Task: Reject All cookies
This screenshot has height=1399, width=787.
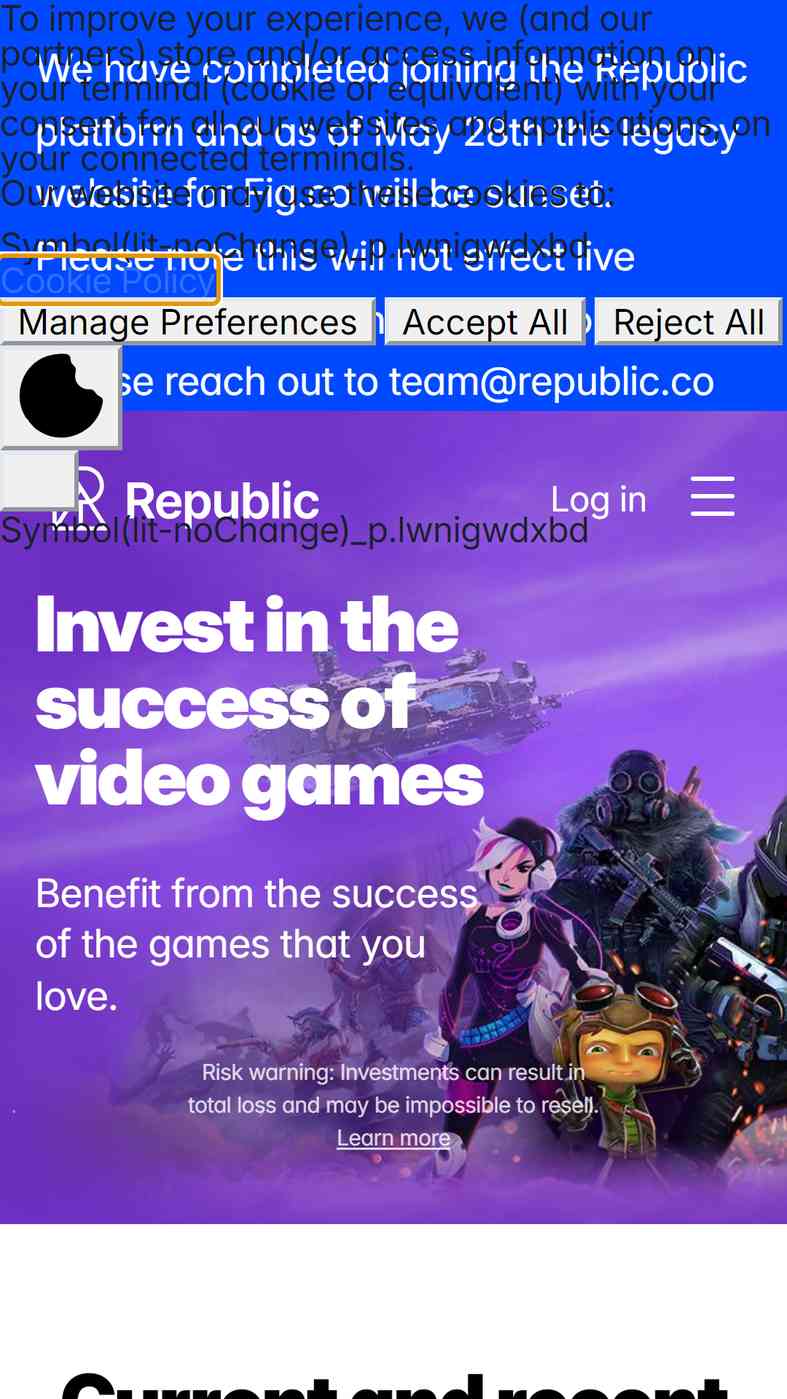Action: (688, 322)
